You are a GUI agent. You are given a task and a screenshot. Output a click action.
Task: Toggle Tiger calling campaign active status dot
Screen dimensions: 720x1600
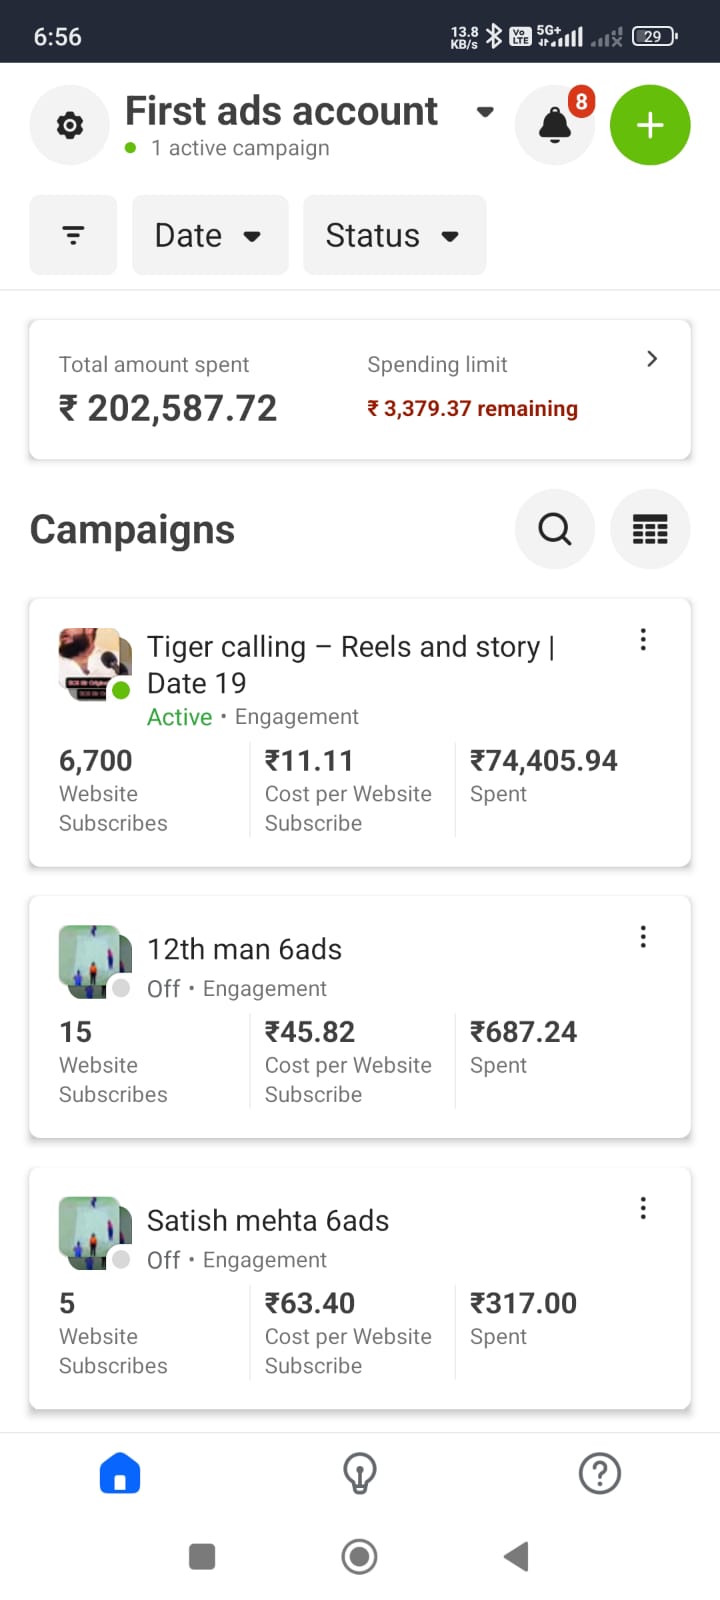pos(121,690)
